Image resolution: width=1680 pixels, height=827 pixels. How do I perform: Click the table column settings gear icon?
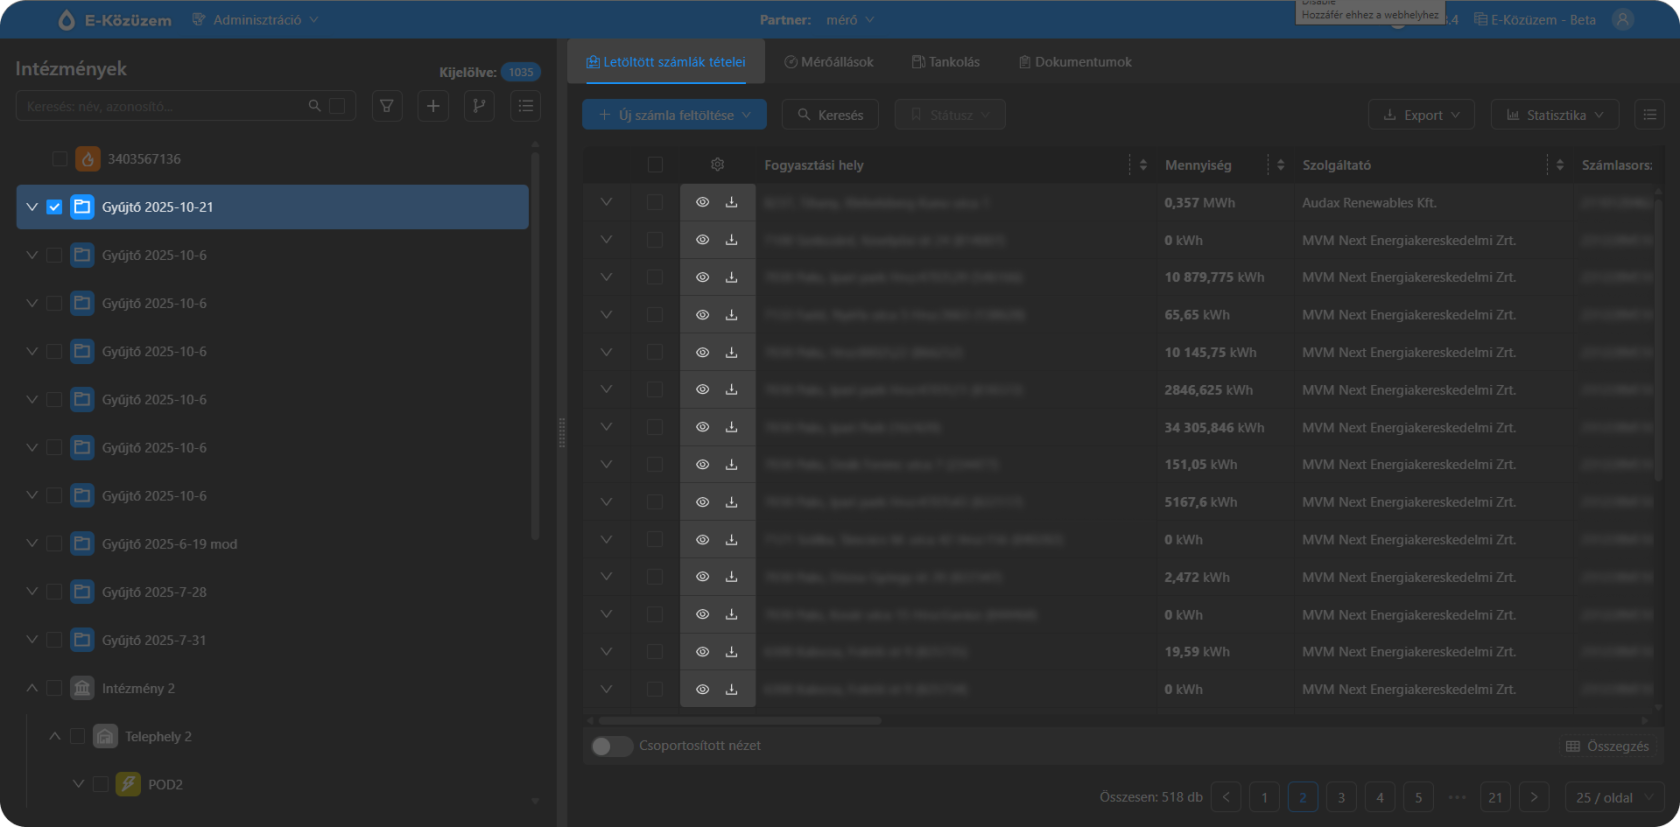pos(717,165)
